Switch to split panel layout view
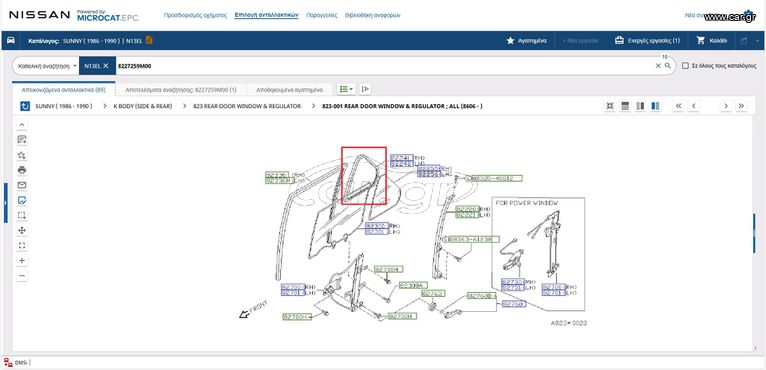The width and height of the screenshot is (766, 370). pos(640,106)
